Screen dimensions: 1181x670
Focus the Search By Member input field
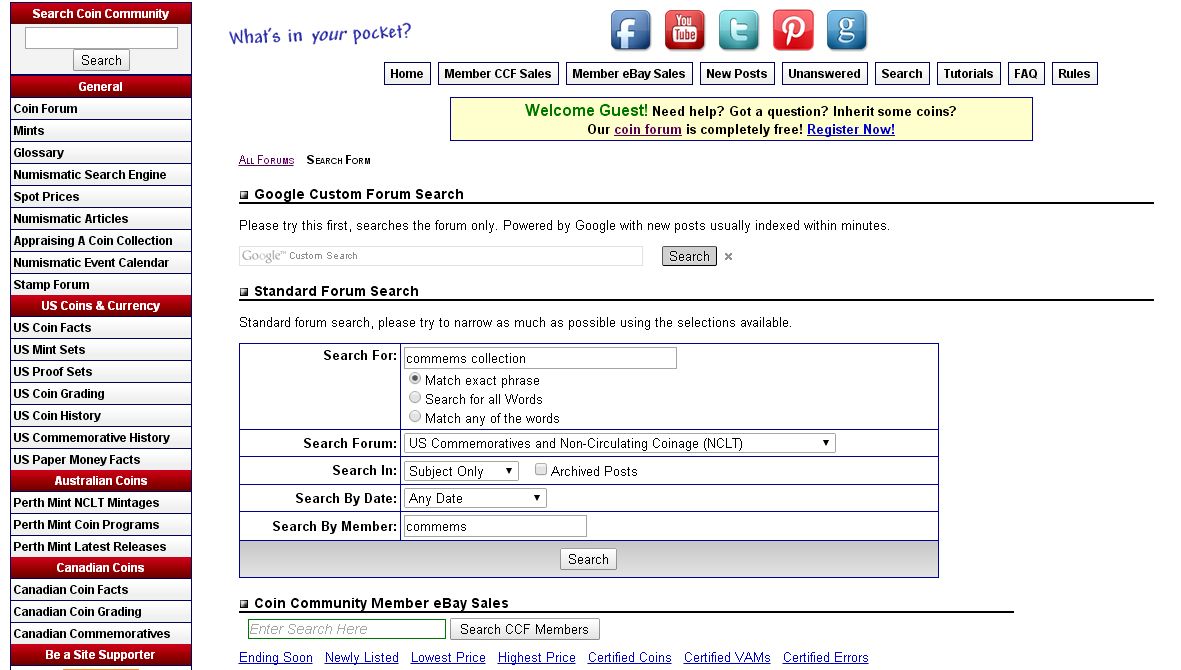pos(496,526)
